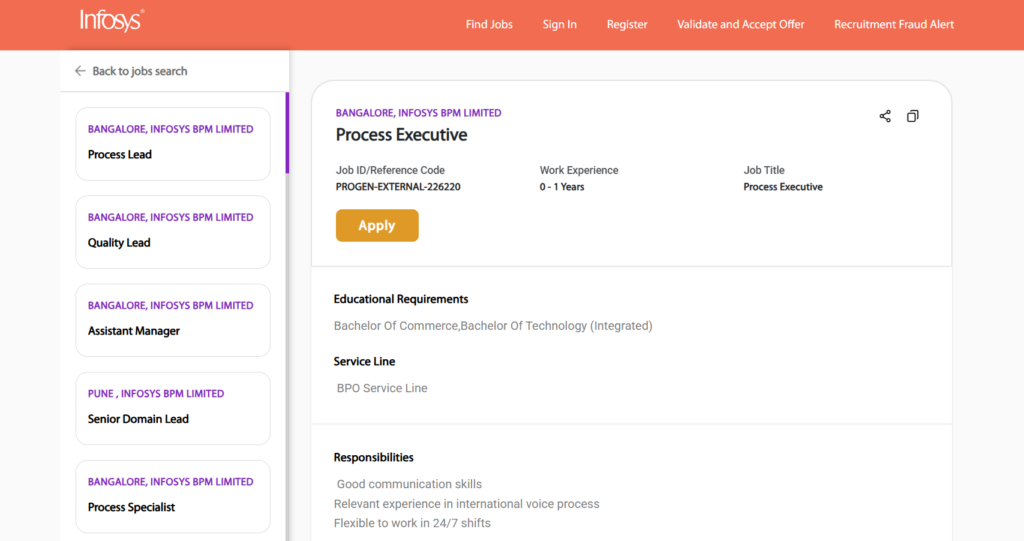
Task: Select the Process Lead job card
Action: coord(172,143)
